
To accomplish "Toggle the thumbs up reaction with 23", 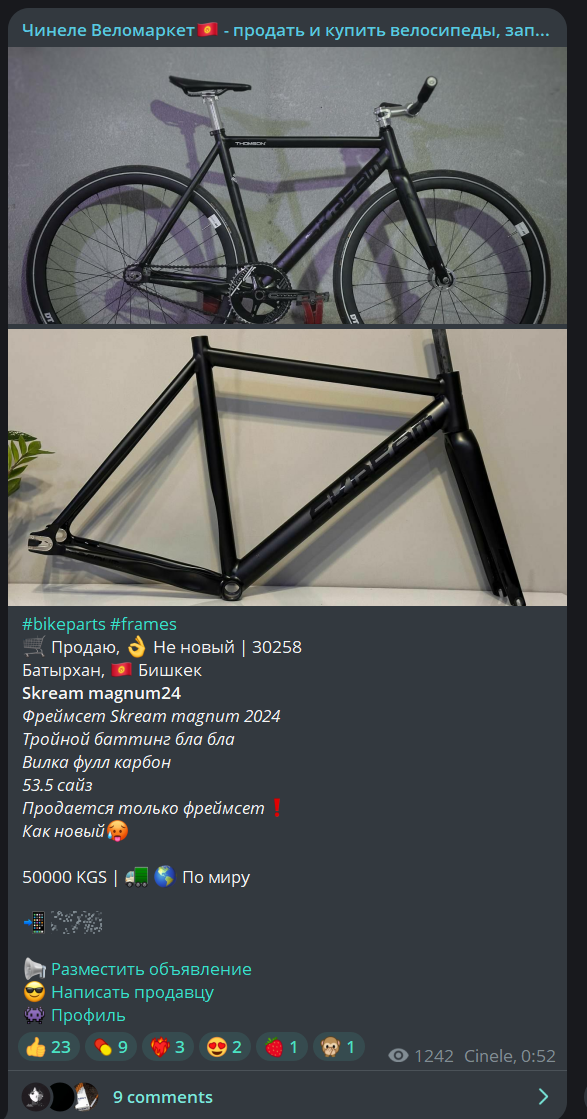I will pyautogui.click(x=48, y=1047).
